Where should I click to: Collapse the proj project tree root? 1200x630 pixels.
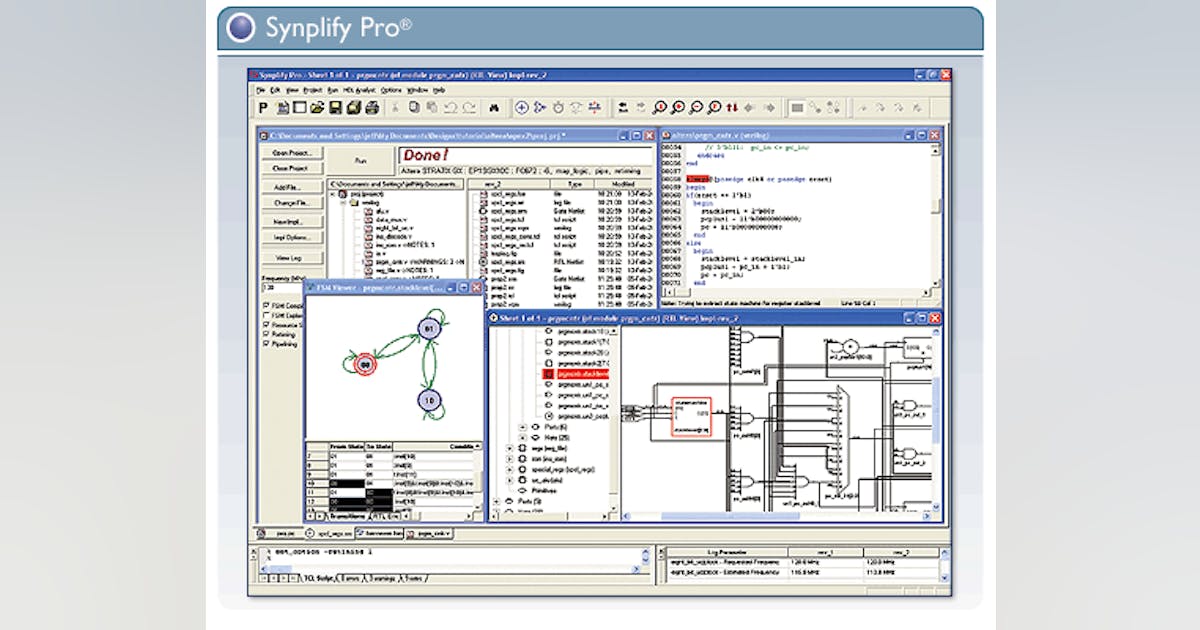pos(333,195)
